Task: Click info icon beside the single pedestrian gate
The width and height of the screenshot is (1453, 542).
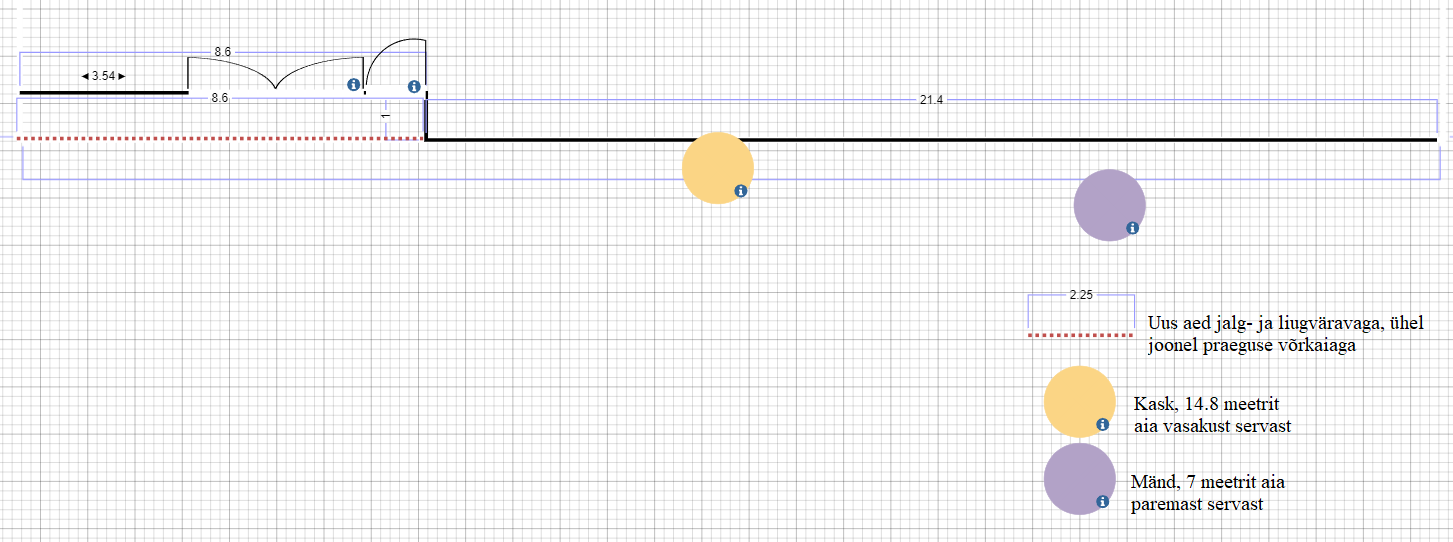Action: (414, 87)
